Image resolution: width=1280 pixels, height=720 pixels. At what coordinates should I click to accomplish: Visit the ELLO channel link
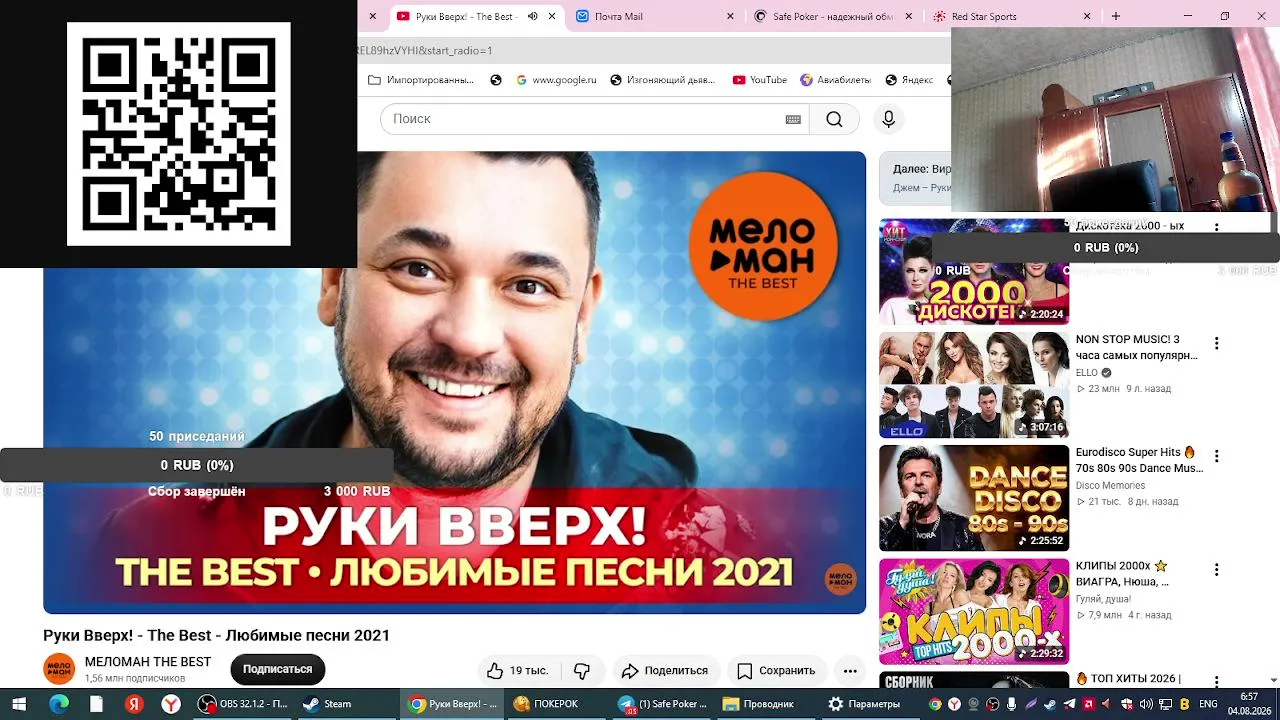pyautogui.click(x=1087, y=373)
